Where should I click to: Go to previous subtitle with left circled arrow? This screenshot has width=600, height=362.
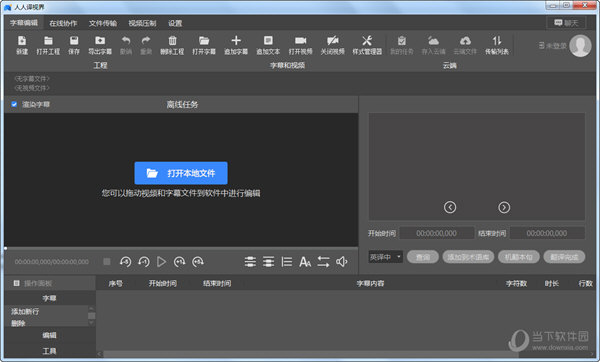pos(450,207)
